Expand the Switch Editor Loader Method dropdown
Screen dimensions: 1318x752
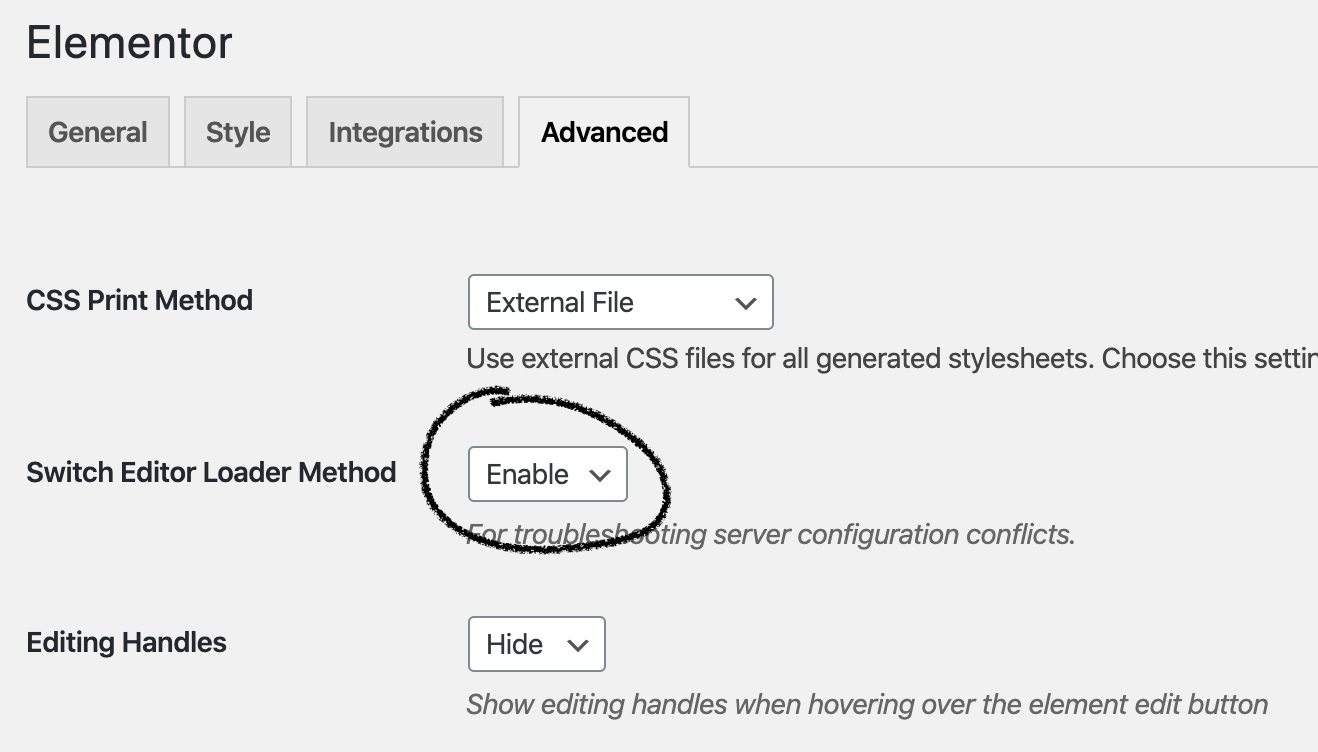[546, 474]
